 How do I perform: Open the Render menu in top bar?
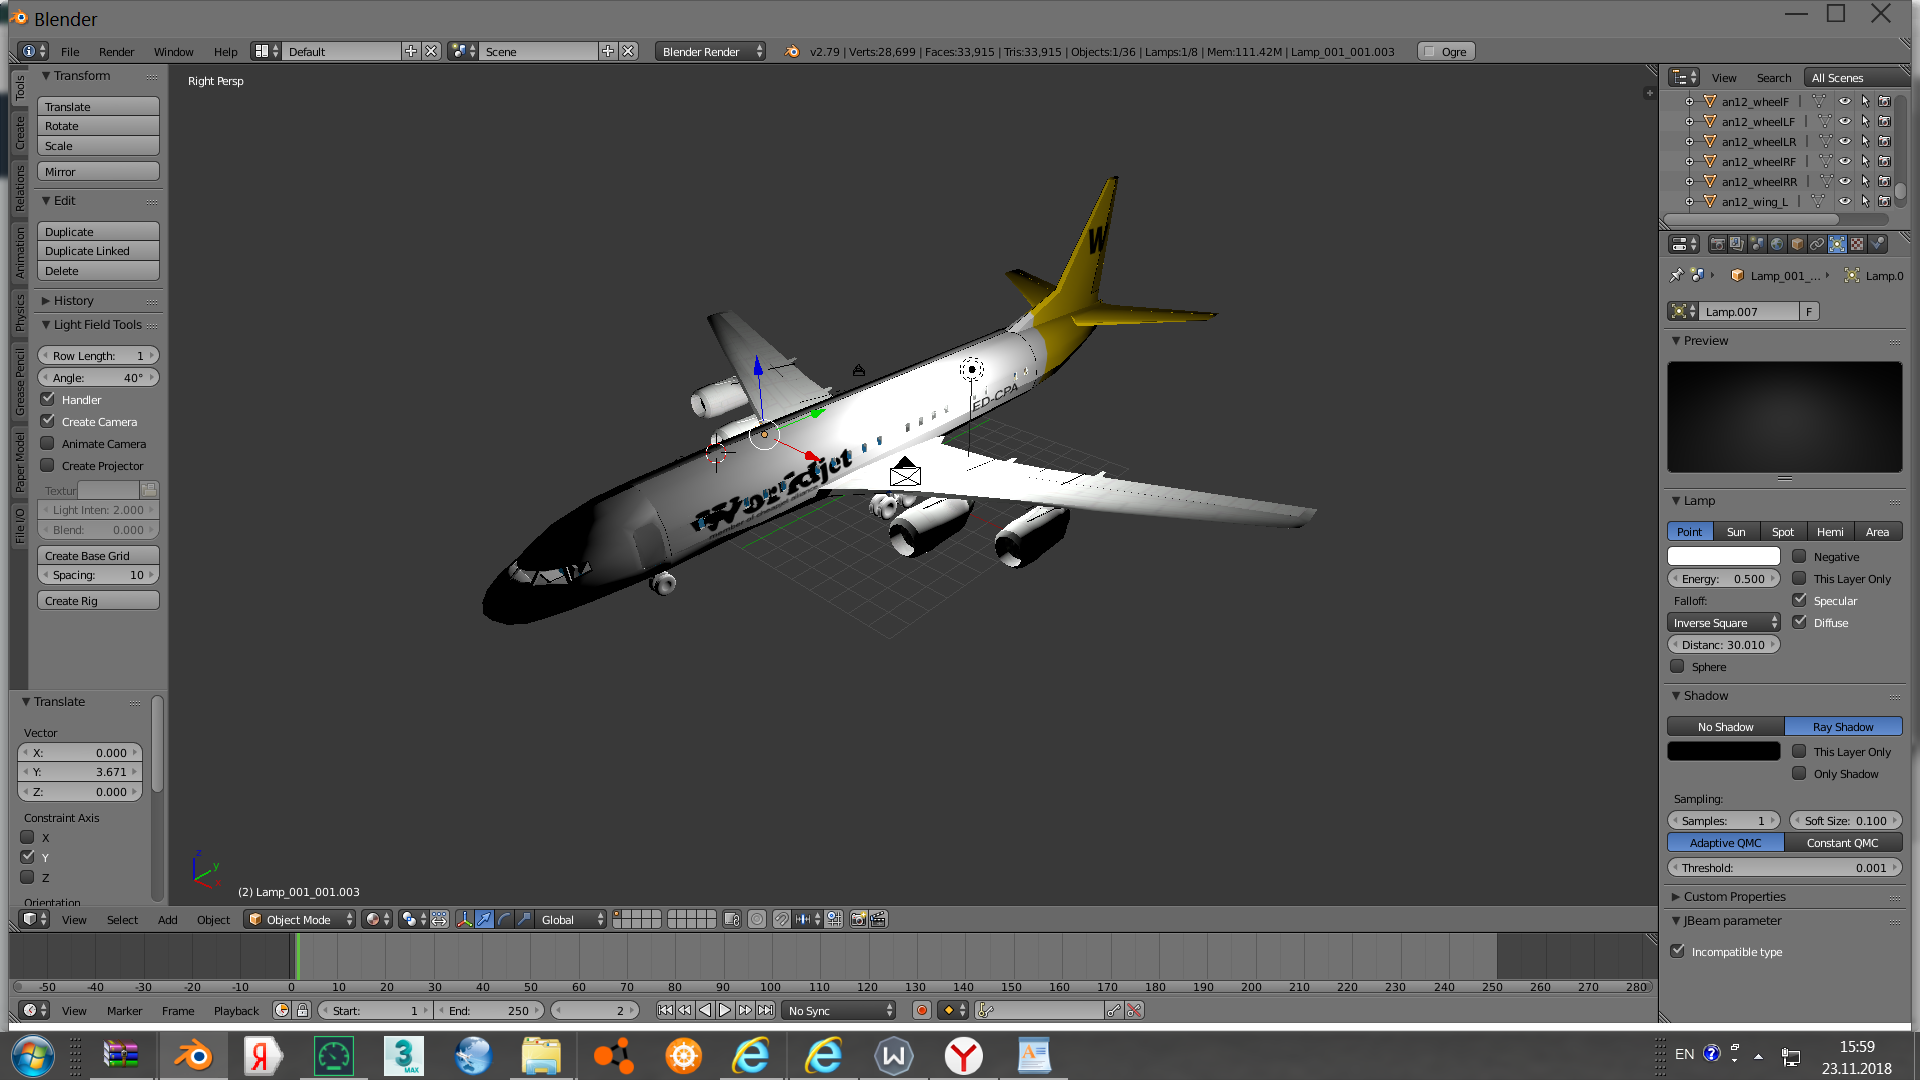coord(116,51)
